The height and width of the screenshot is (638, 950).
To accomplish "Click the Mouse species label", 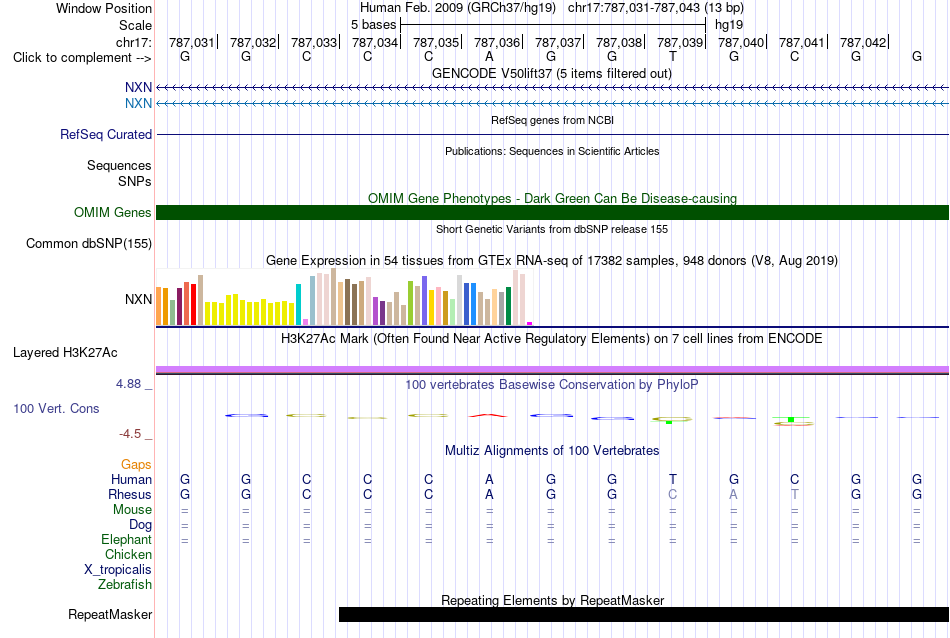I will (132, 510).
